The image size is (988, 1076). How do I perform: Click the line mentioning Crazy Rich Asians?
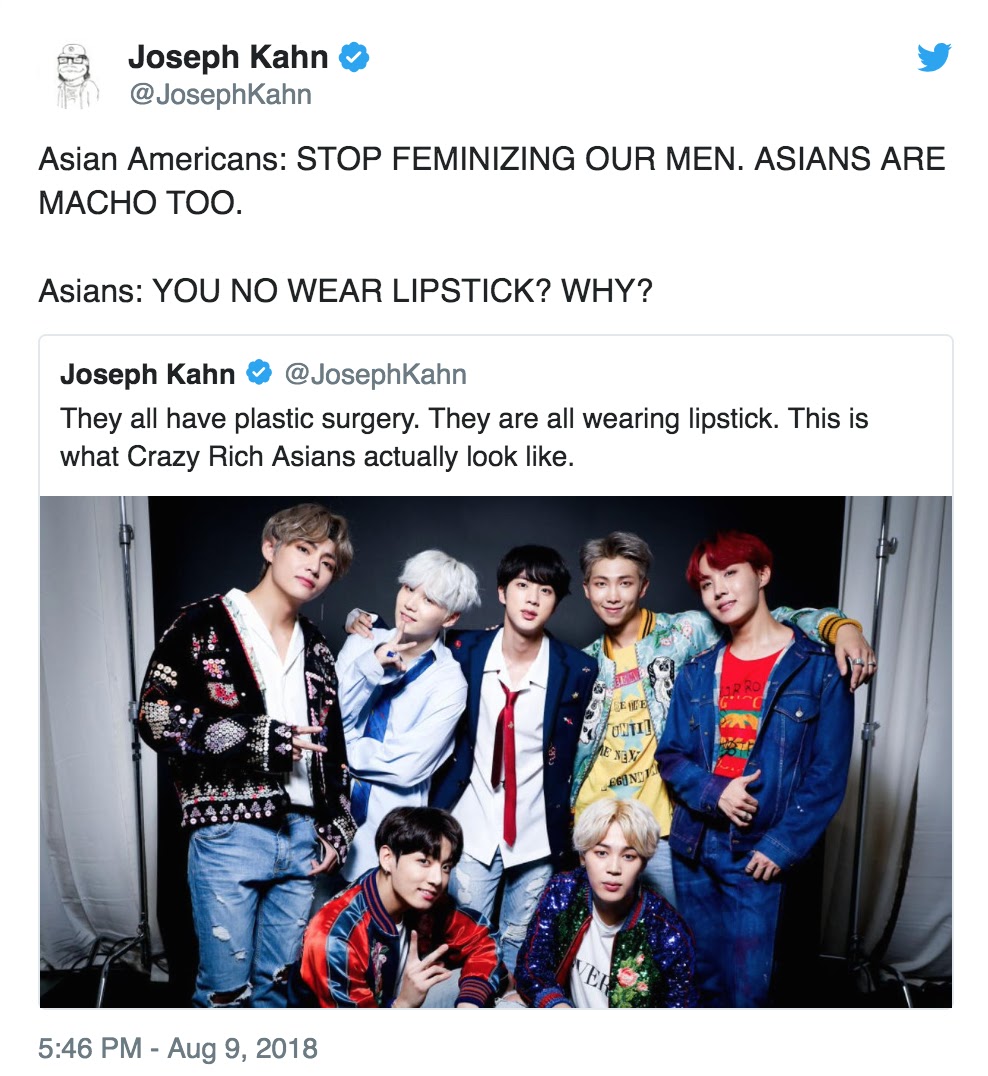pyautogui.click(x=317, y=456)
